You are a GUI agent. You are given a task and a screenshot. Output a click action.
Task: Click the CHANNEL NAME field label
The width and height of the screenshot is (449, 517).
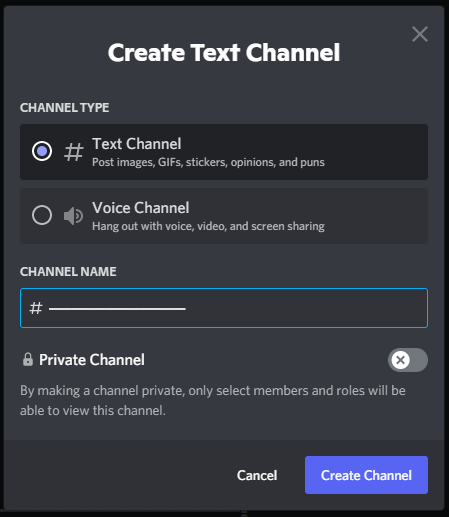coord(68,272)
